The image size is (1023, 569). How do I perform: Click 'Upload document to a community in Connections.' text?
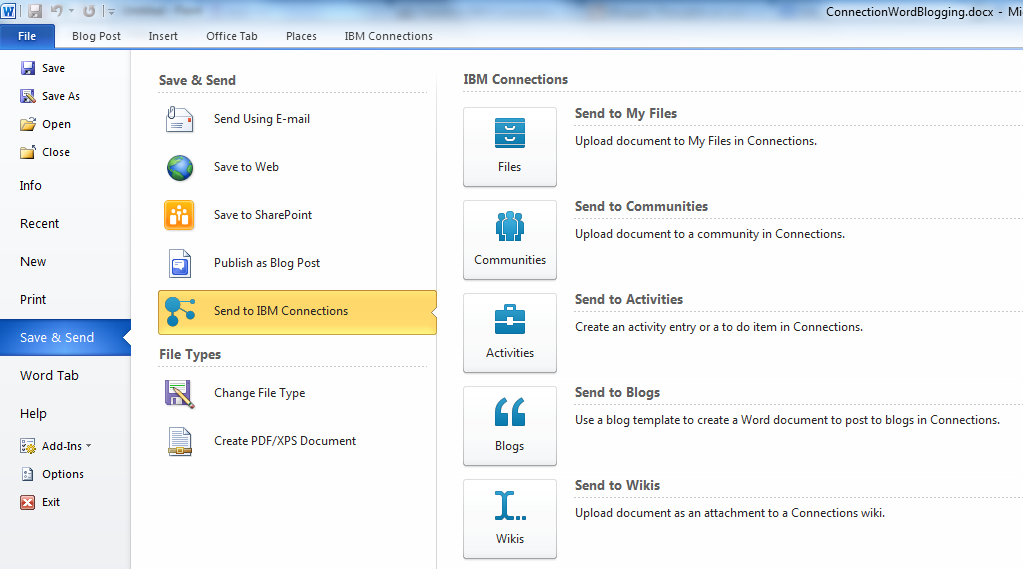click(x=710, y=234)
